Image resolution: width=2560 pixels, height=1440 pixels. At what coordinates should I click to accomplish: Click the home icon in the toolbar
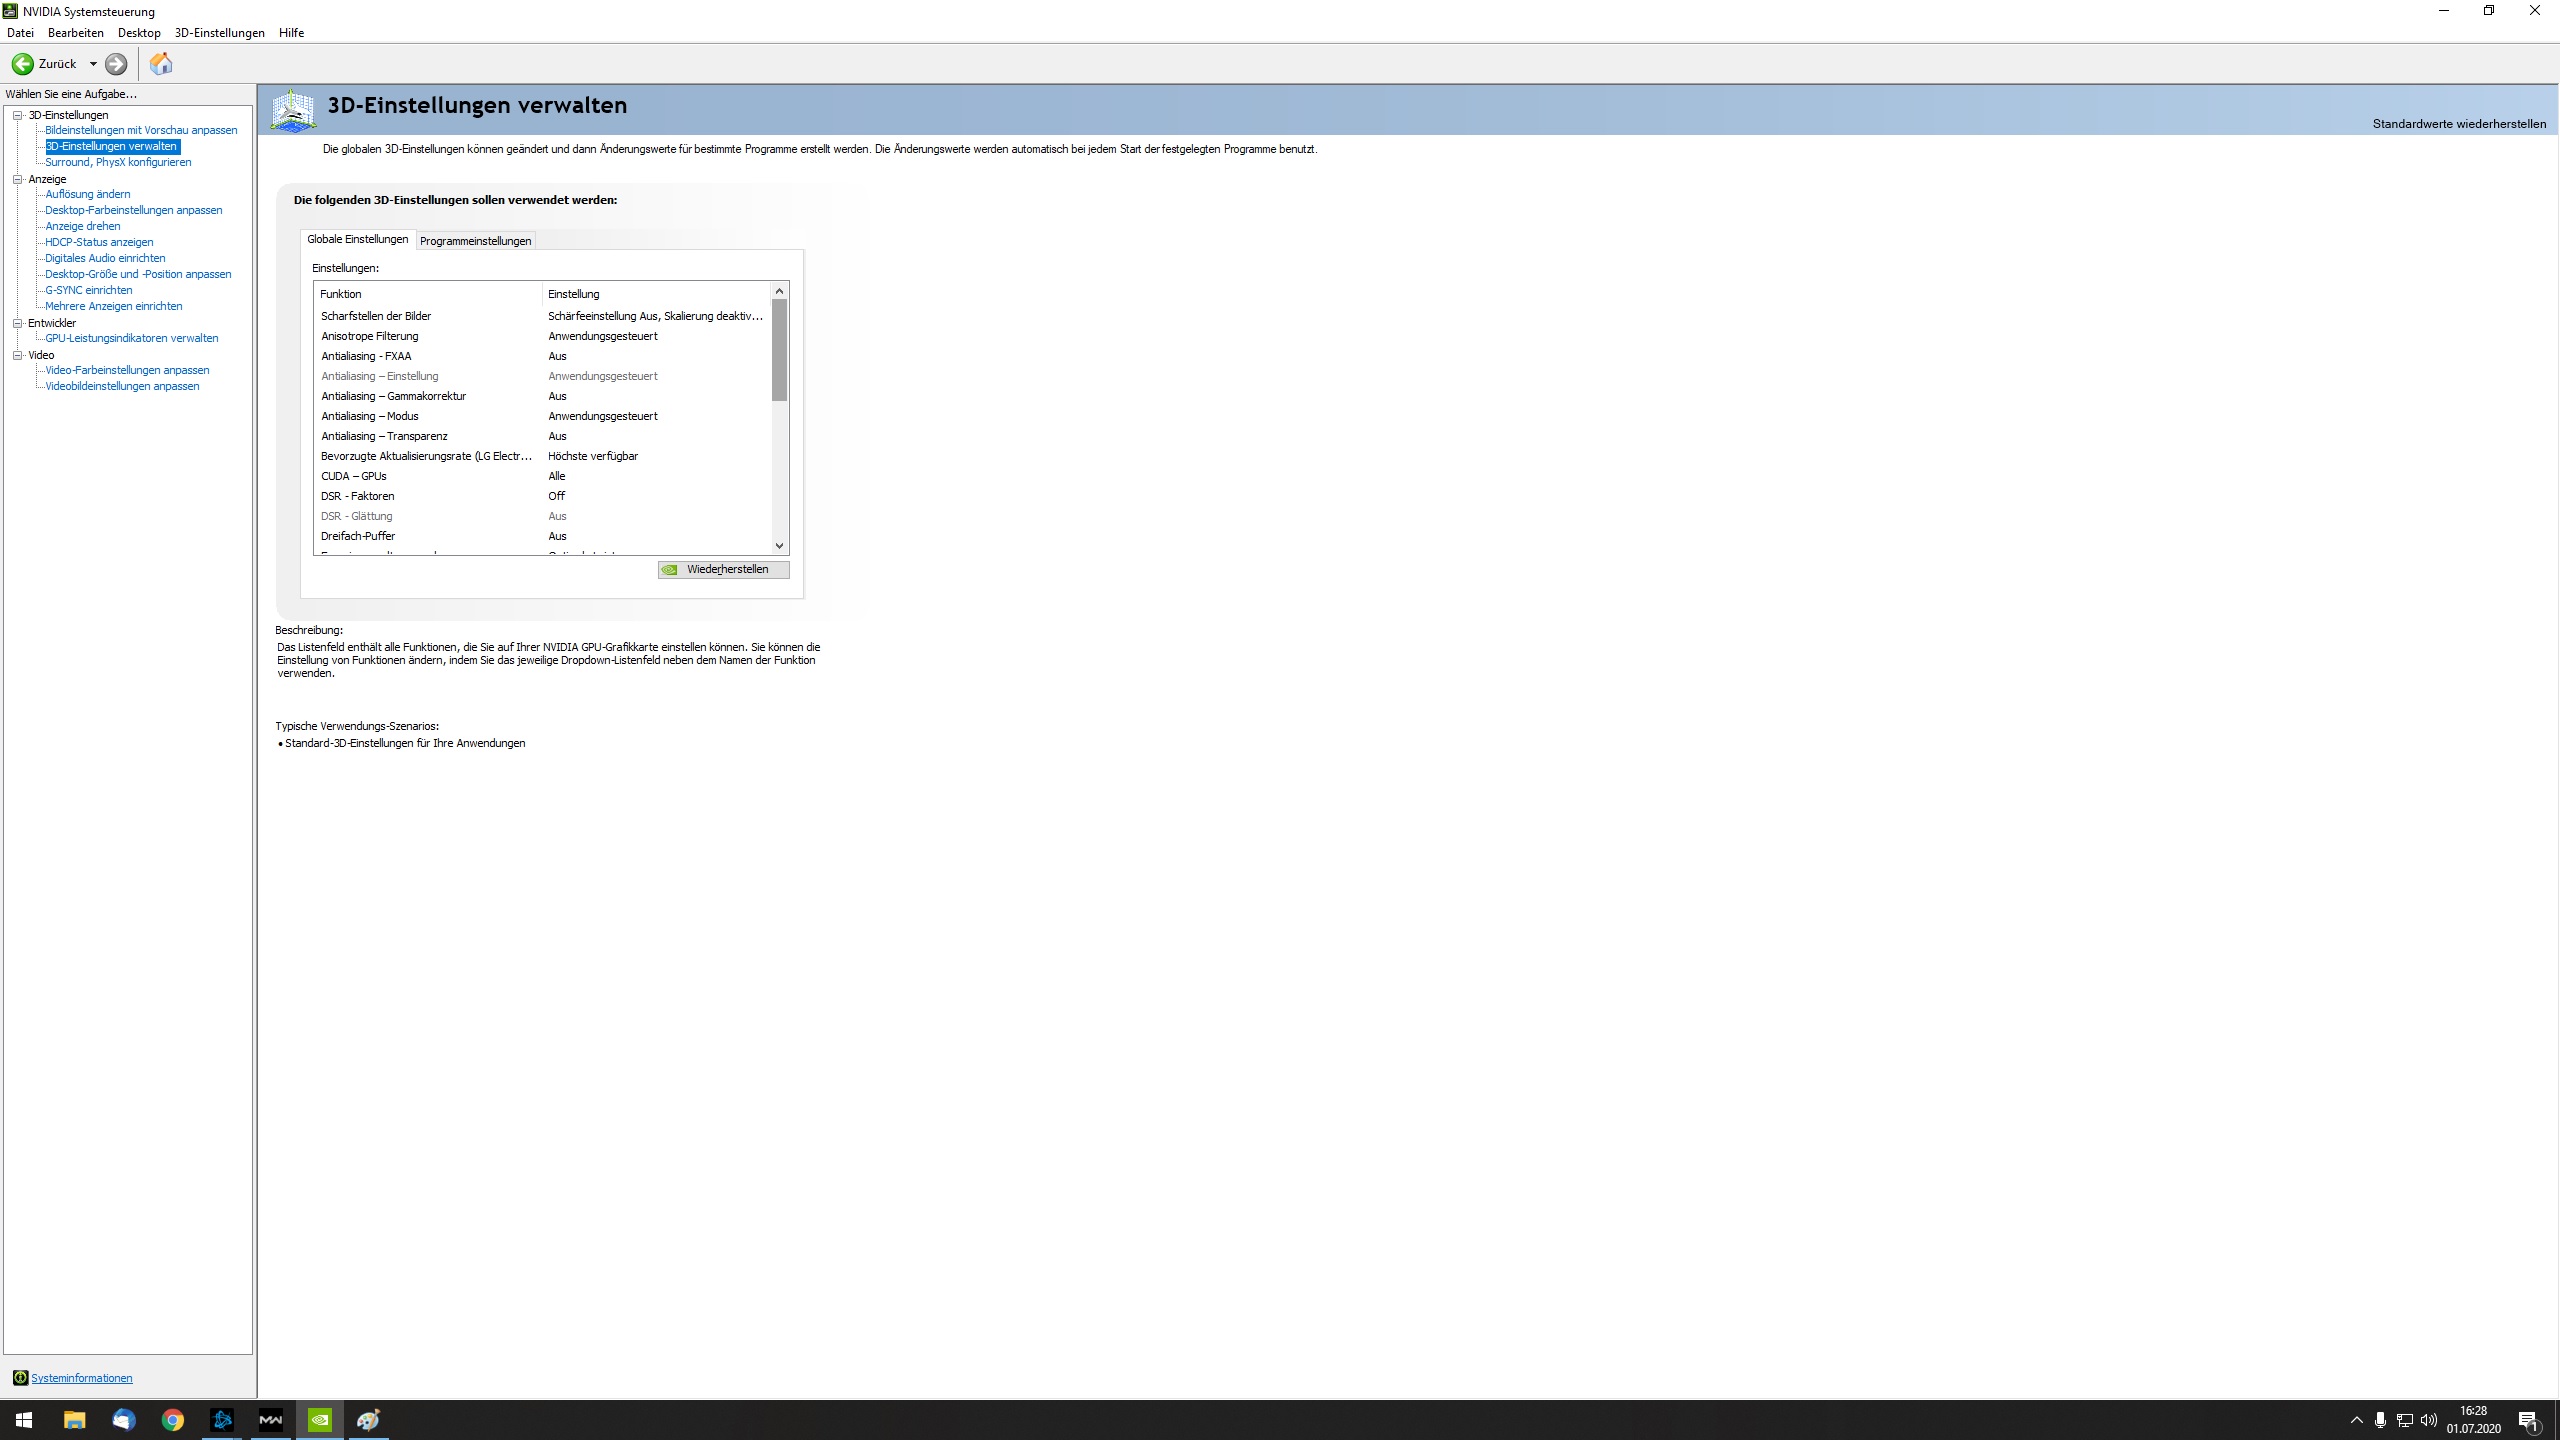[161, 64]
